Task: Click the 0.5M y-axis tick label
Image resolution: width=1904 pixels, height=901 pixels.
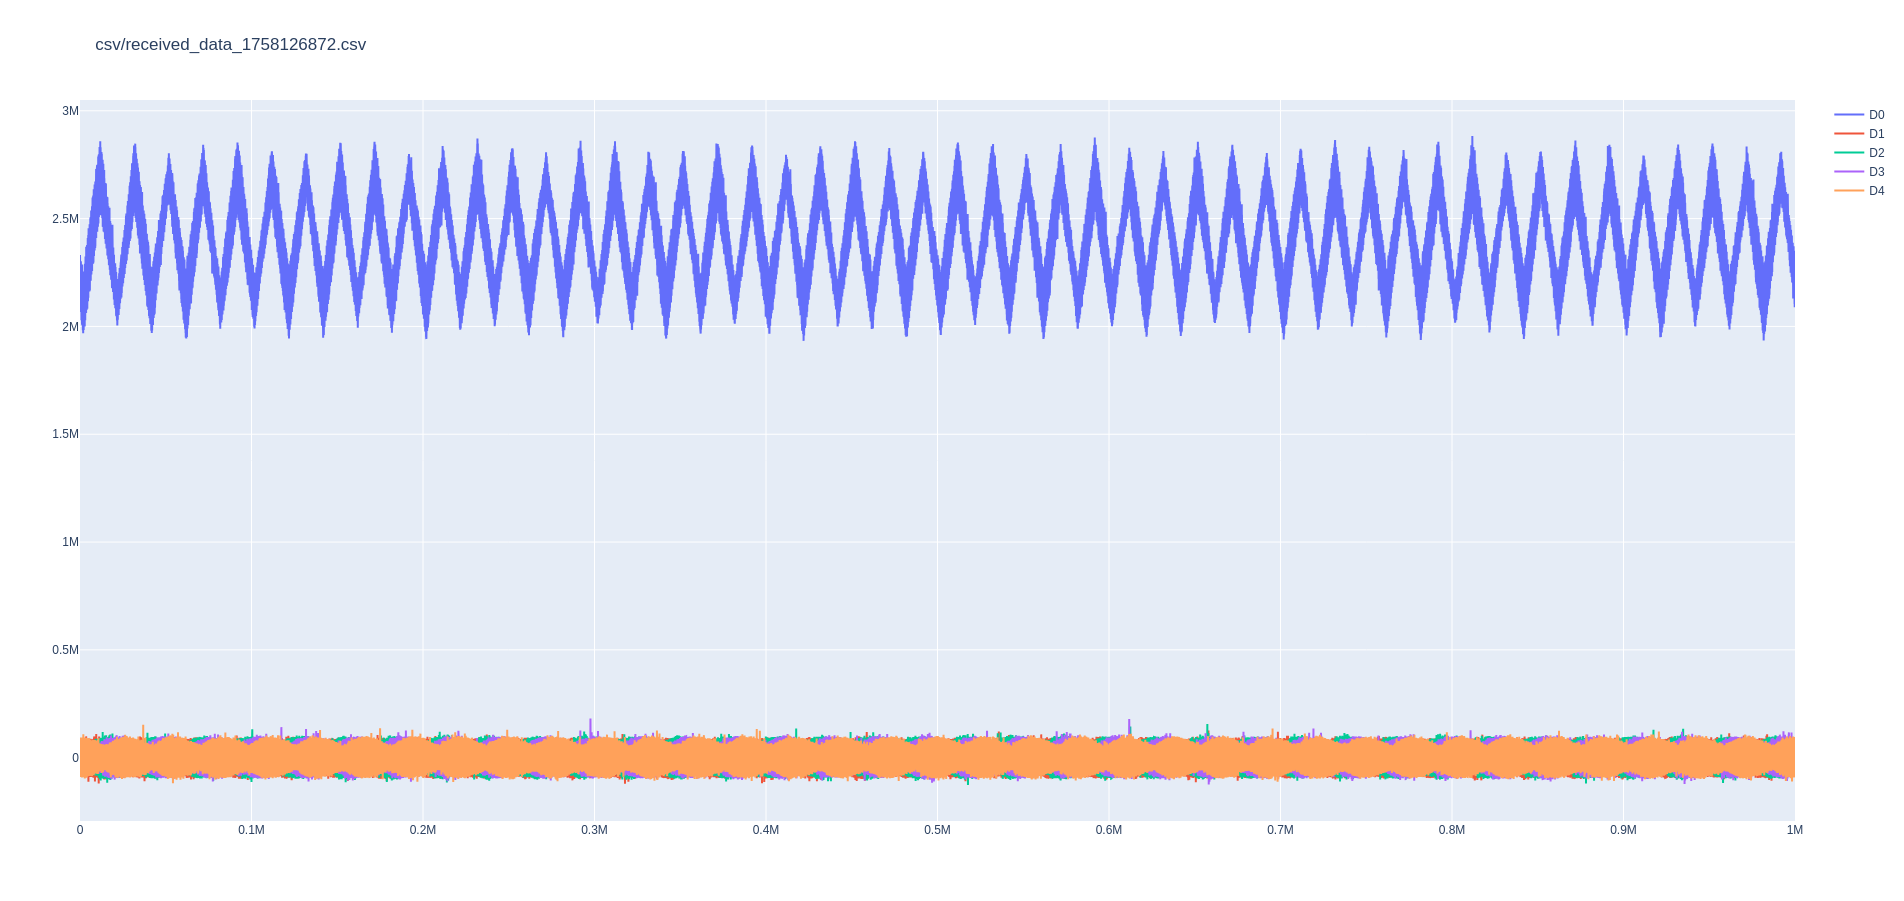Action: coord(65,650)
